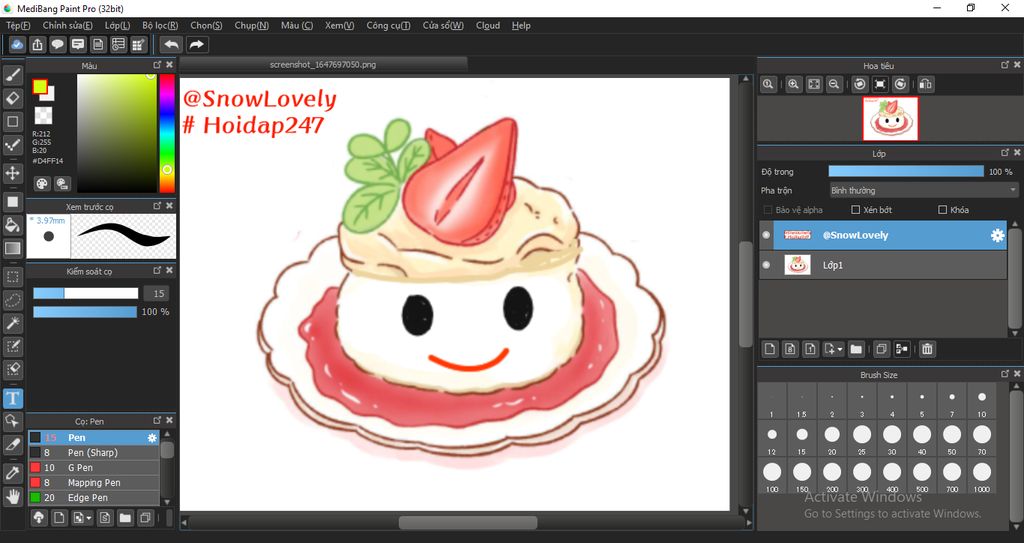Click the Redo arrow in the toolbar
1024x543 pixels.
tap(196, 44)
